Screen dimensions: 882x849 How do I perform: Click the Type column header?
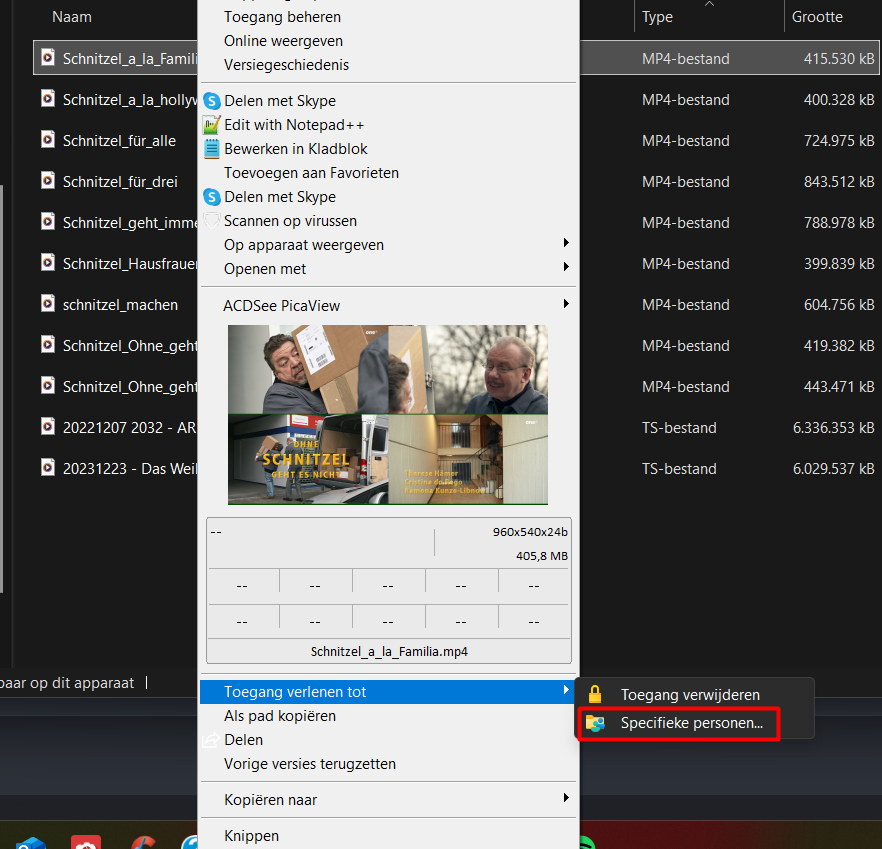[657, 17]
